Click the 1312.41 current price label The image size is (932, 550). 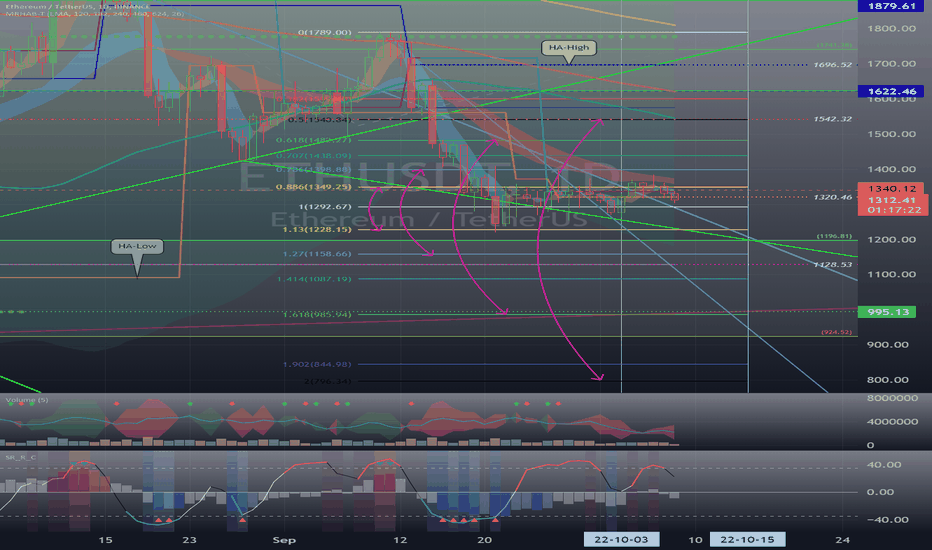tap(891, 200)
